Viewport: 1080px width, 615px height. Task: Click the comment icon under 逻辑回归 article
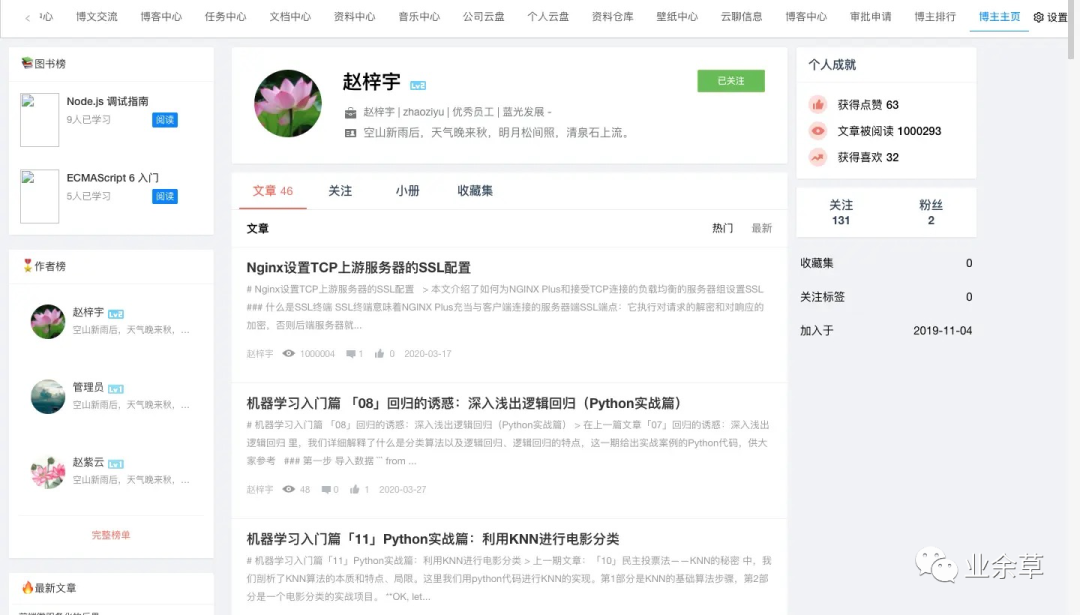tap(326, 490)
